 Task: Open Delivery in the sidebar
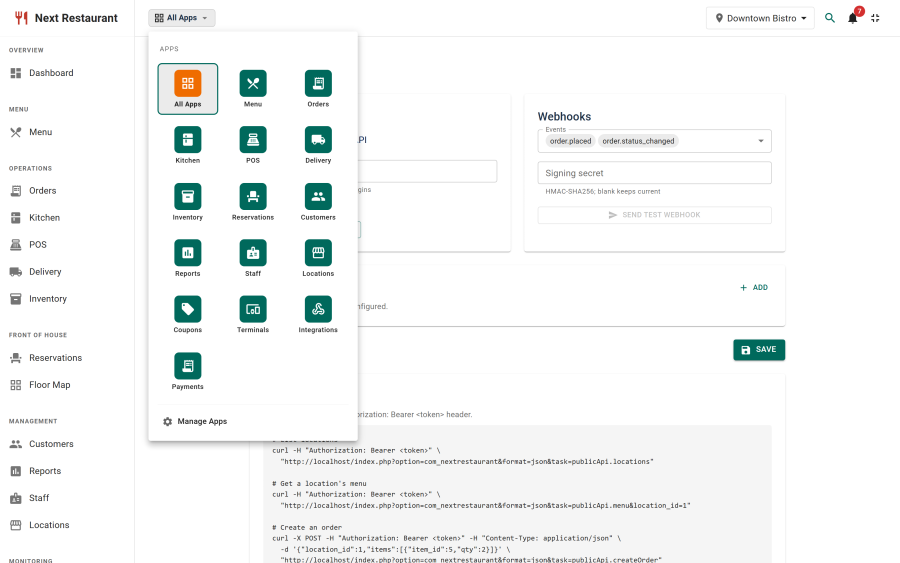click(x=67, y=271)
